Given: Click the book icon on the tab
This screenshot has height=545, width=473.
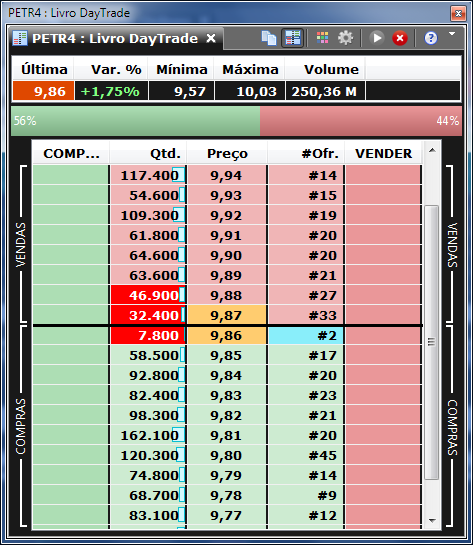Looking at the screenshot, I should tap(20, 38).
